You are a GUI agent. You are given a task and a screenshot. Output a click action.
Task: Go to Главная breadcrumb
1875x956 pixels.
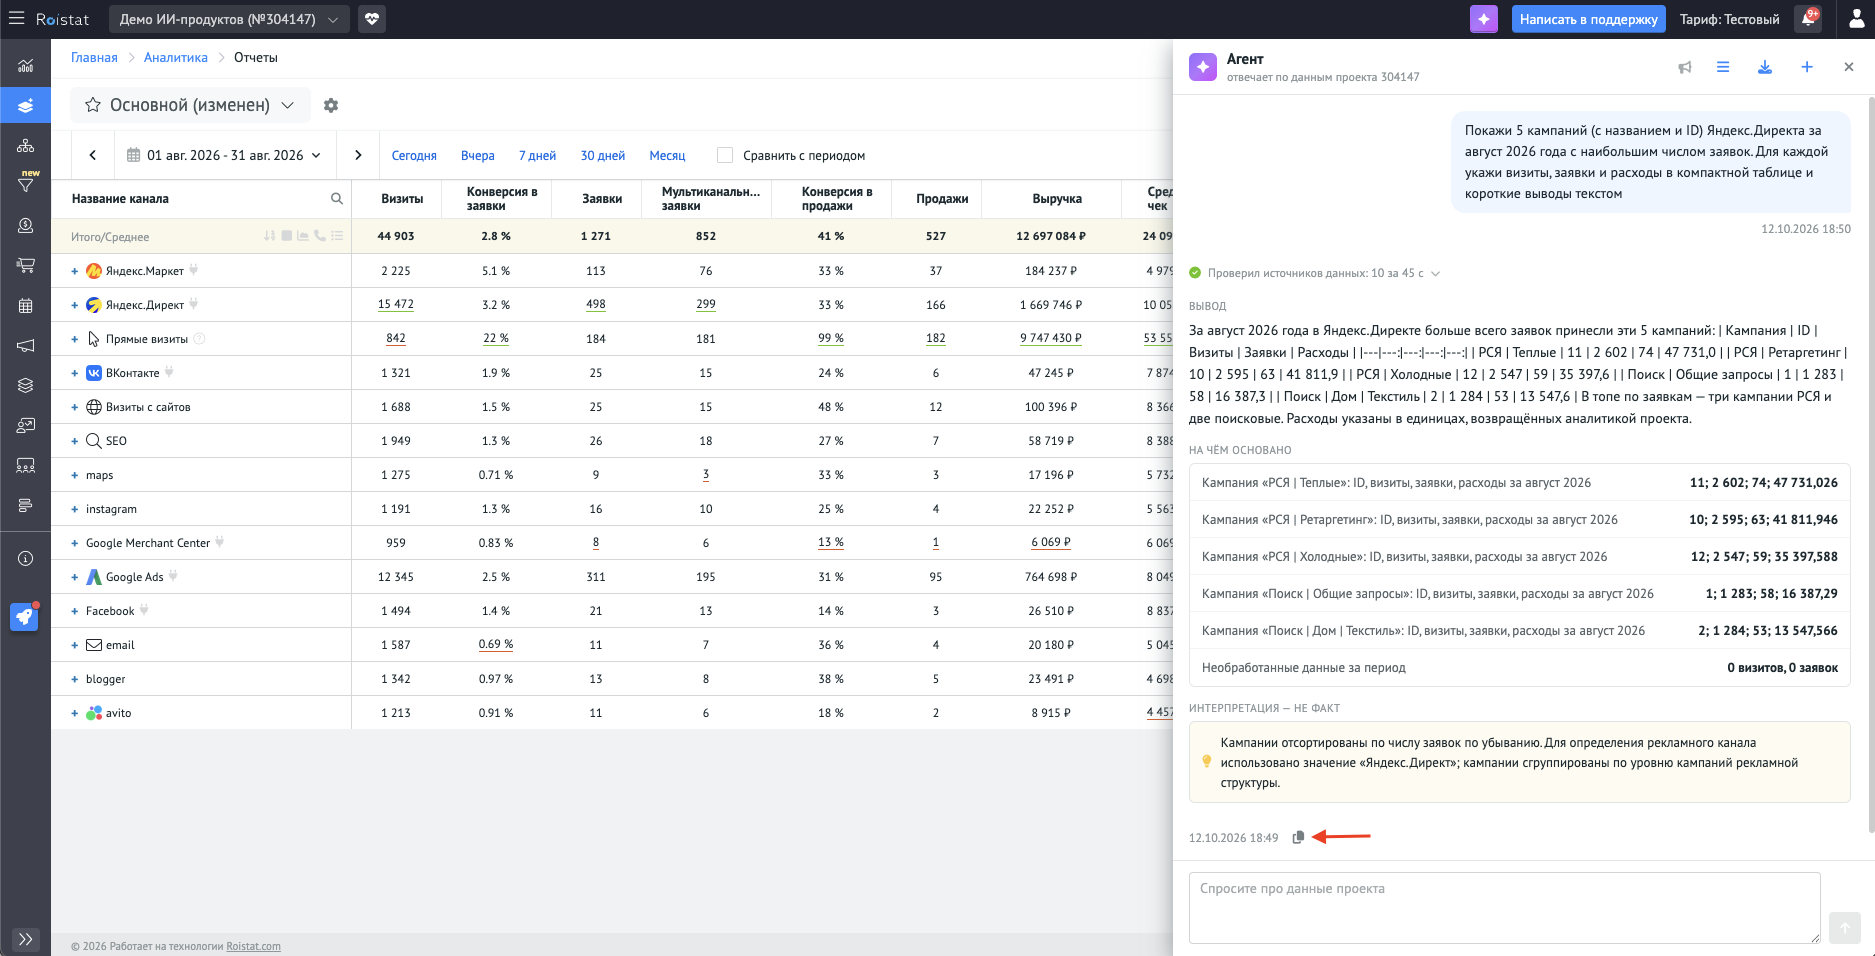point(94,57)
